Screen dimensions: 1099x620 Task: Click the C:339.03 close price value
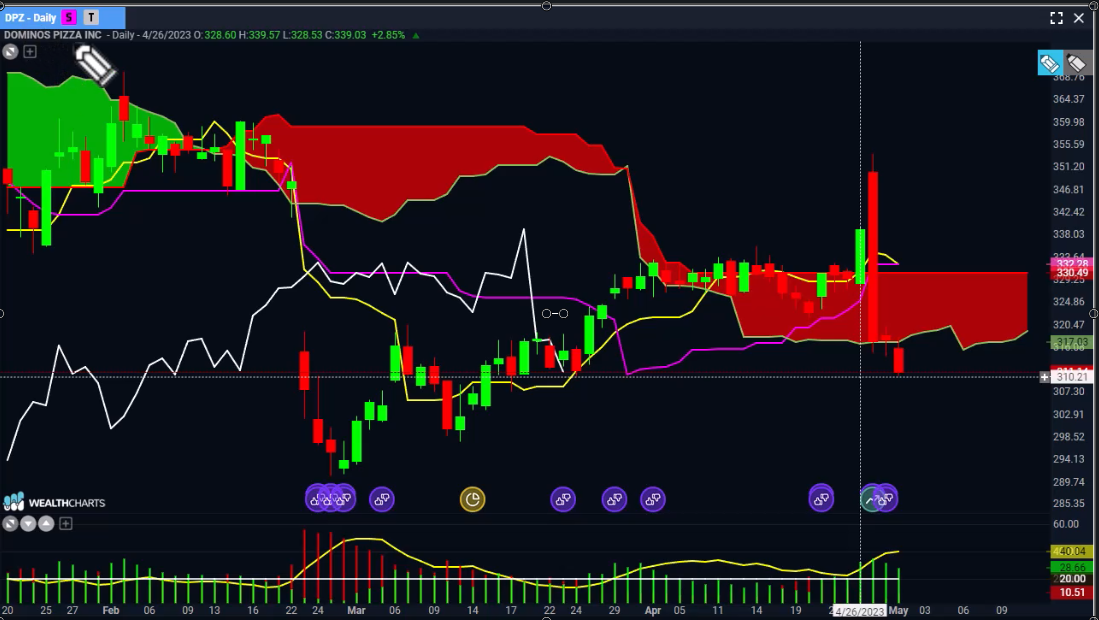[346, 35]
